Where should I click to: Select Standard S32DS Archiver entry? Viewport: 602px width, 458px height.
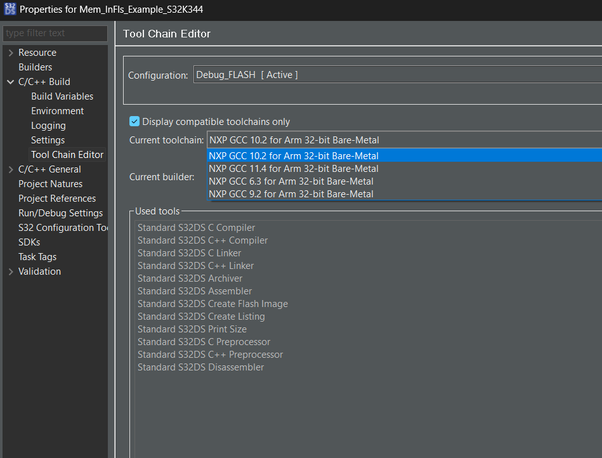pyautogui.click(x=190, y=278)
